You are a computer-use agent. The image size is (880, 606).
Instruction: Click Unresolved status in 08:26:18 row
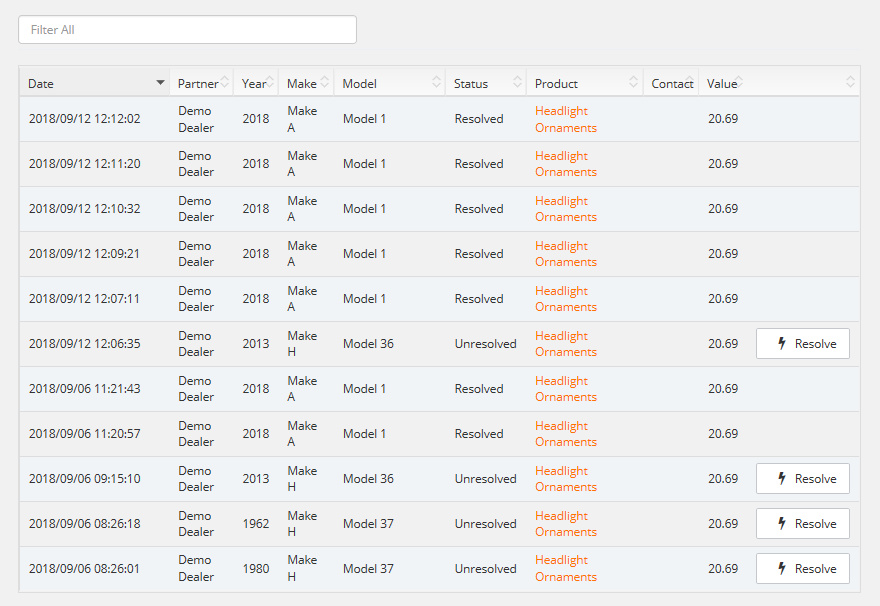tap(485, 524)
